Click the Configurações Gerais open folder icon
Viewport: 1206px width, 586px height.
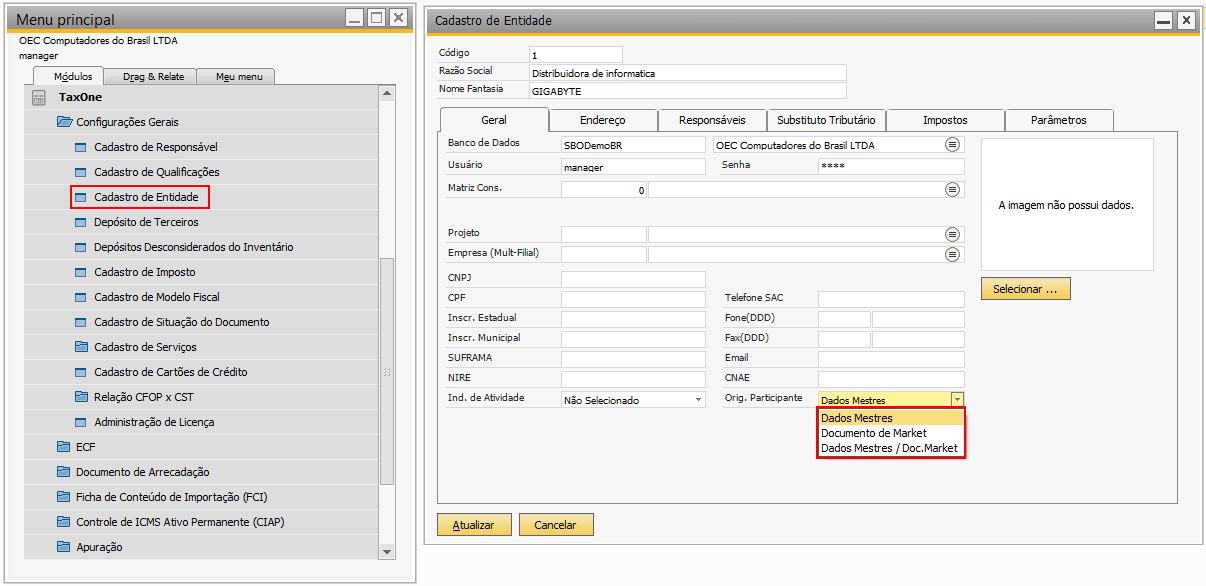pos(65,122)
